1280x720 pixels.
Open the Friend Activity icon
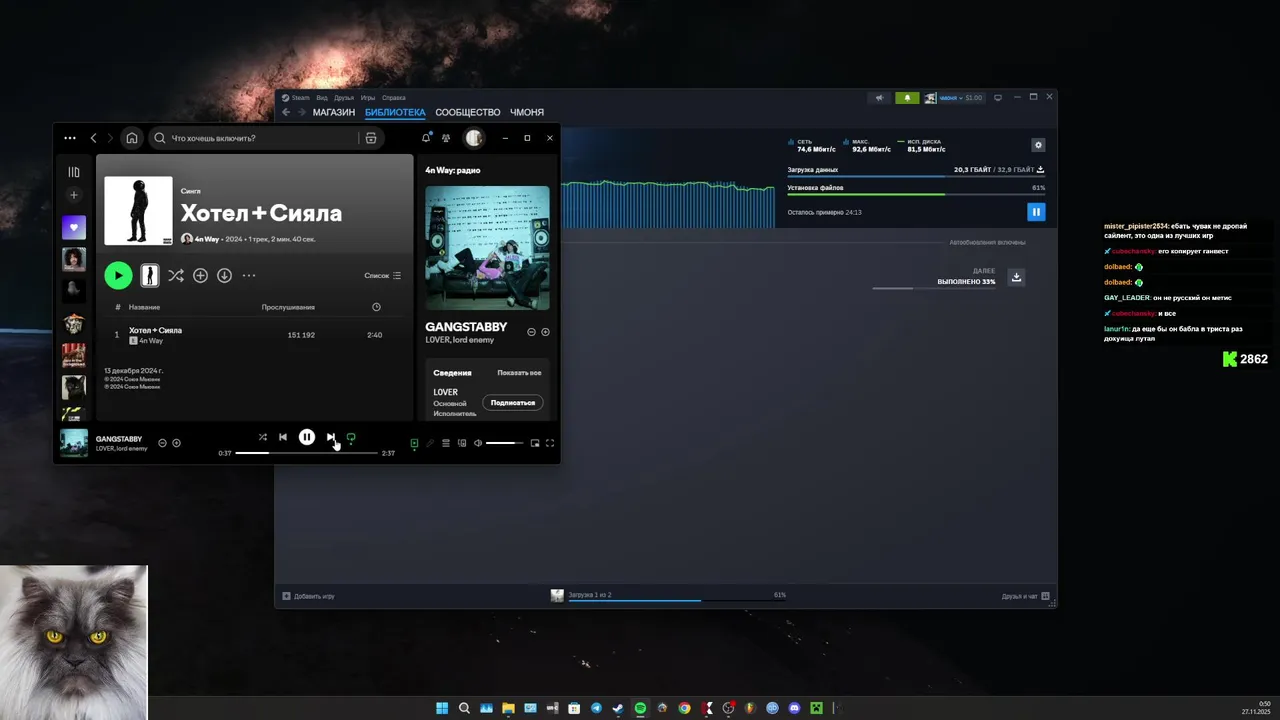tap(446, 138)
